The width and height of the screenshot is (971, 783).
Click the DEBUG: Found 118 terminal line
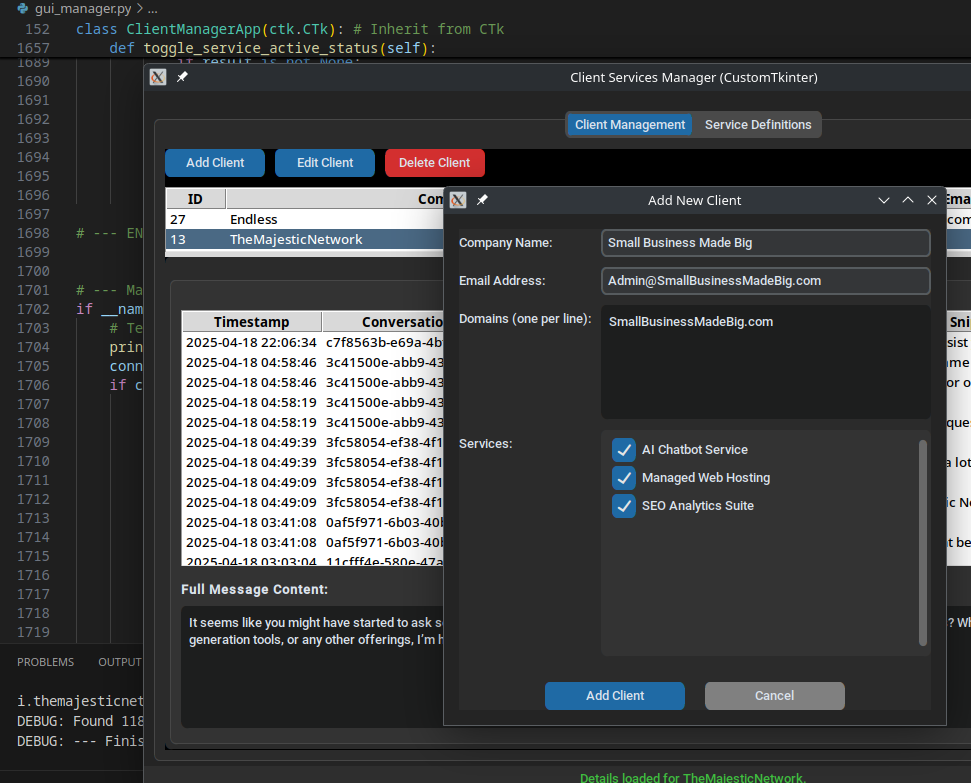(x=80, y=721)
